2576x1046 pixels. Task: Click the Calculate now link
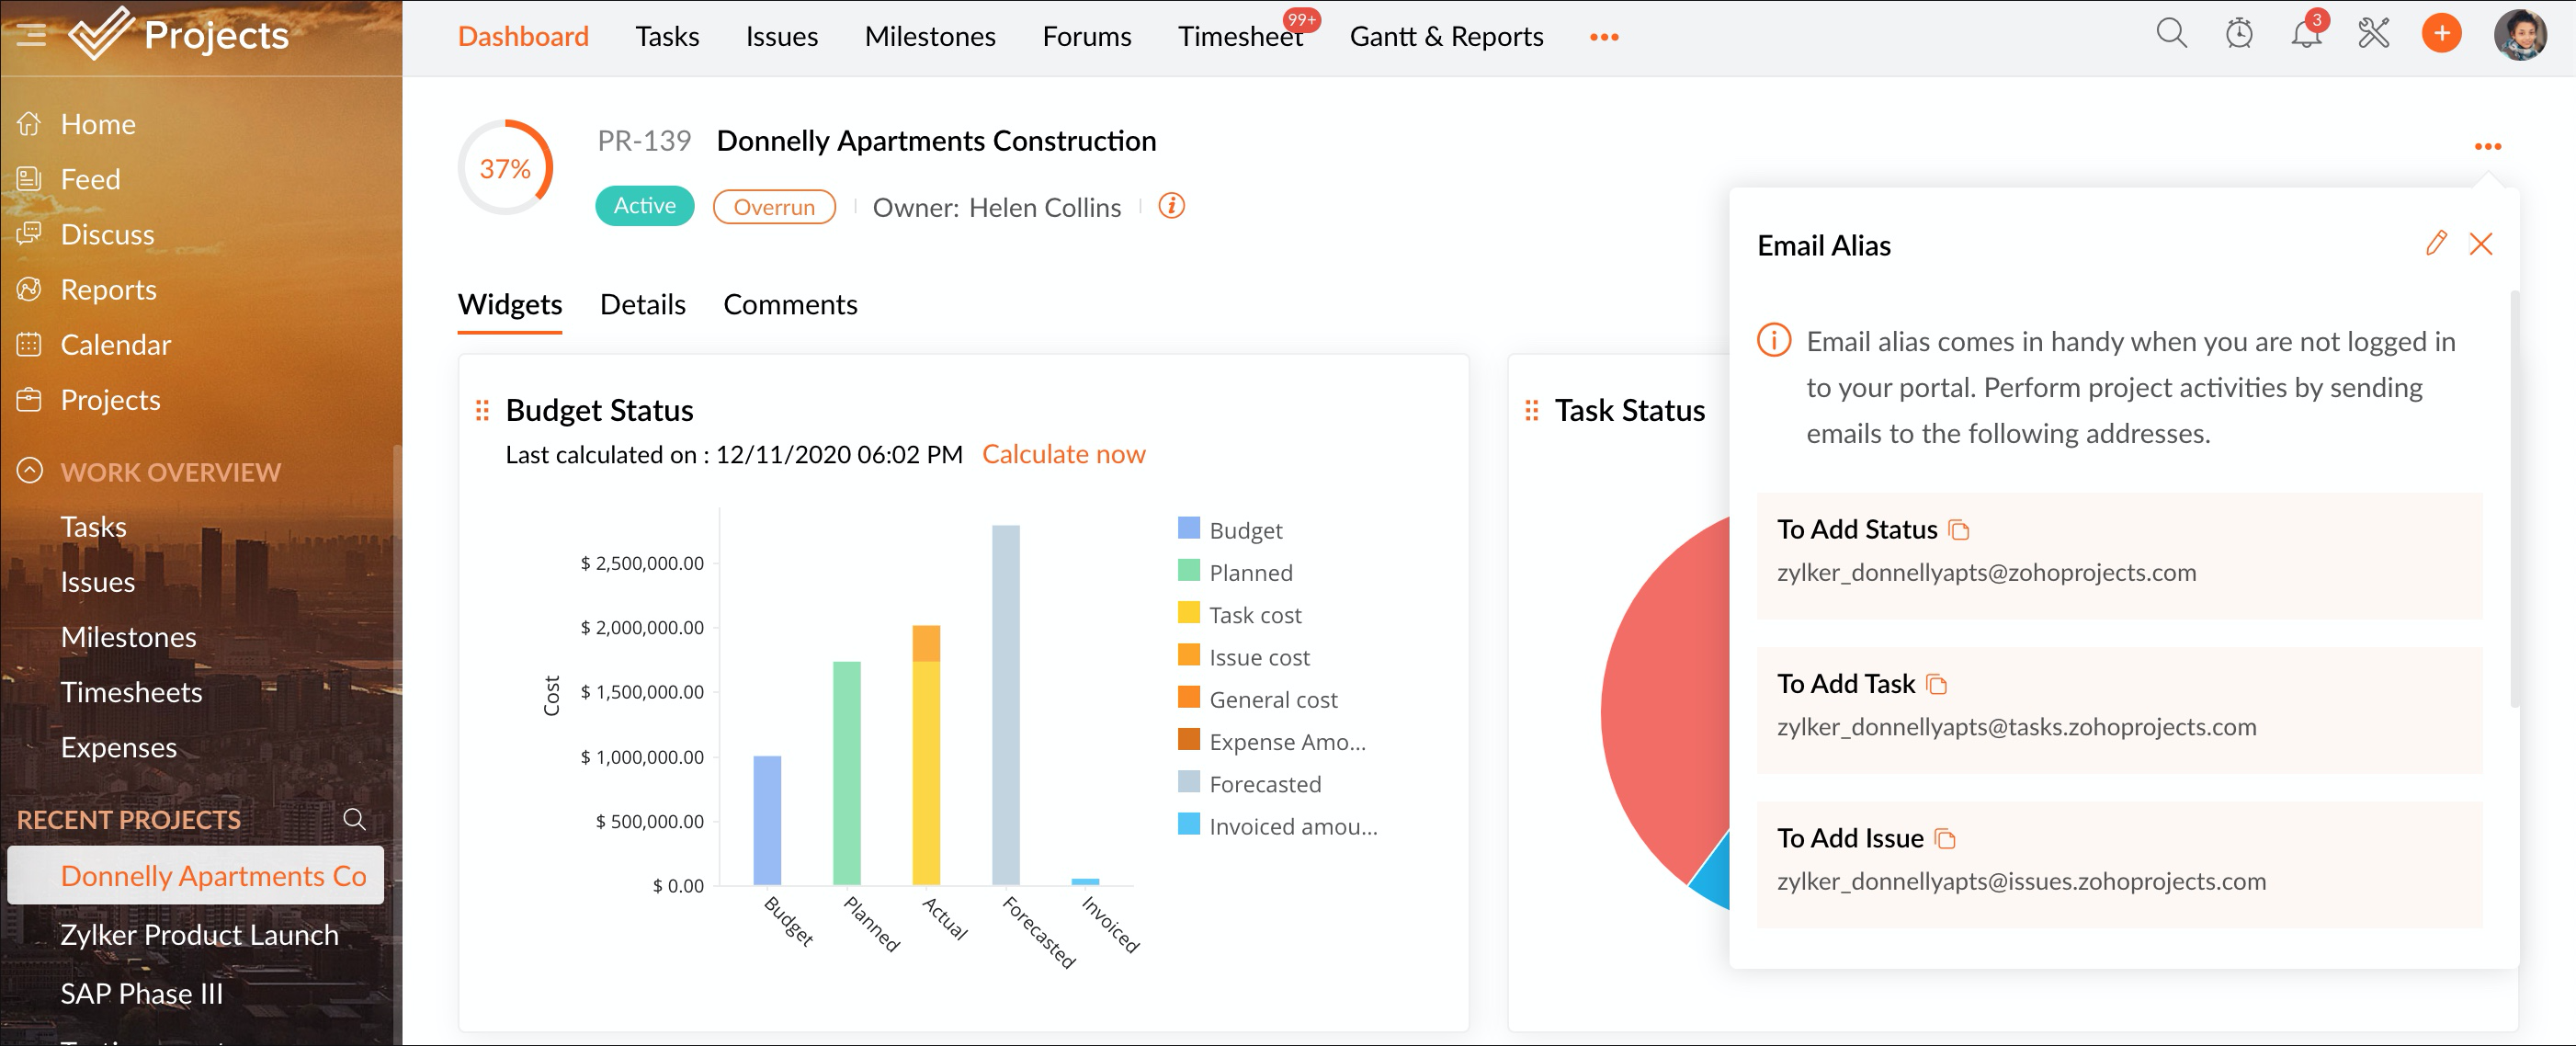(x=1063, y=454)
